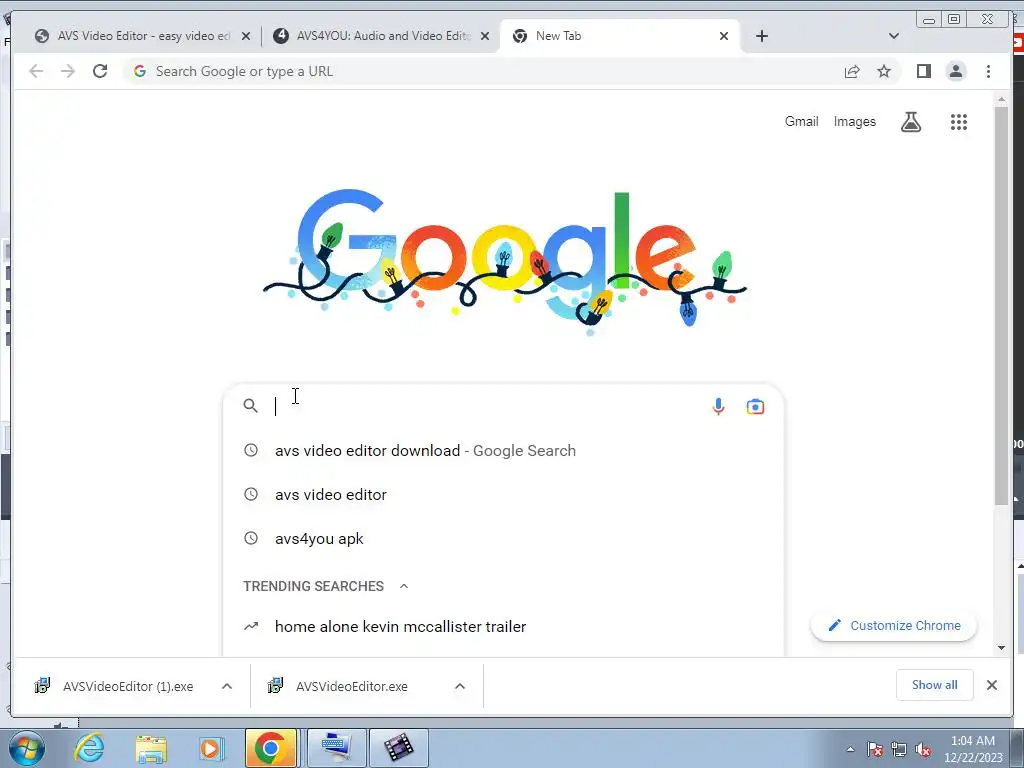Open the Action Center flag icon
Image resolution: width=1024 pixels, height=768 pixels.
(875, 750)
